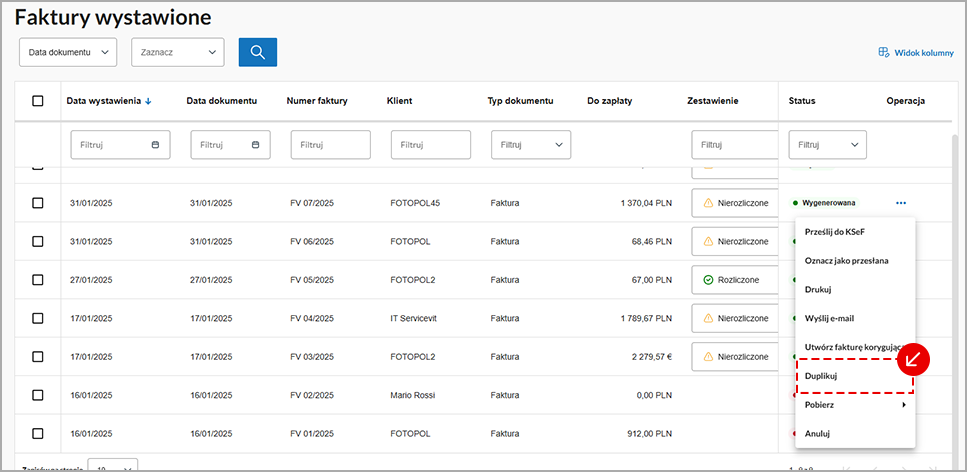Open the Typ dokumentu filter dropdown
The image size is (967, 472).
click(x=530, y=145)
